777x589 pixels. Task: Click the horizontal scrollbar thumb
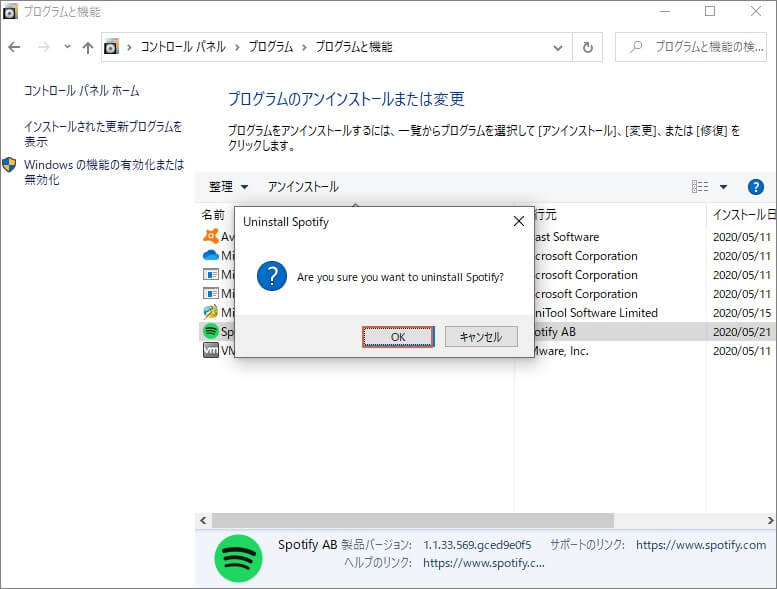[413, 520]
